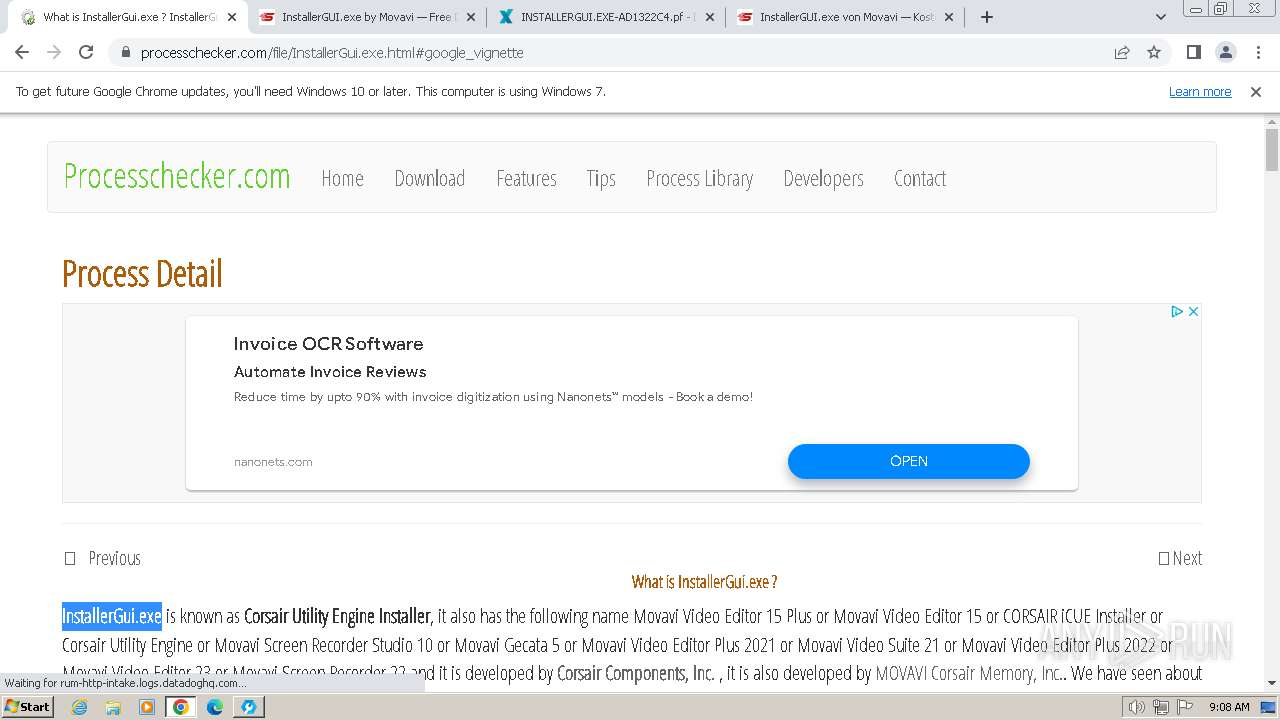This screenshot has height=720, width=1280.
Task: Switch to 'InstallerGUI.exe by Movavi' tab
Action: point(367,17)
